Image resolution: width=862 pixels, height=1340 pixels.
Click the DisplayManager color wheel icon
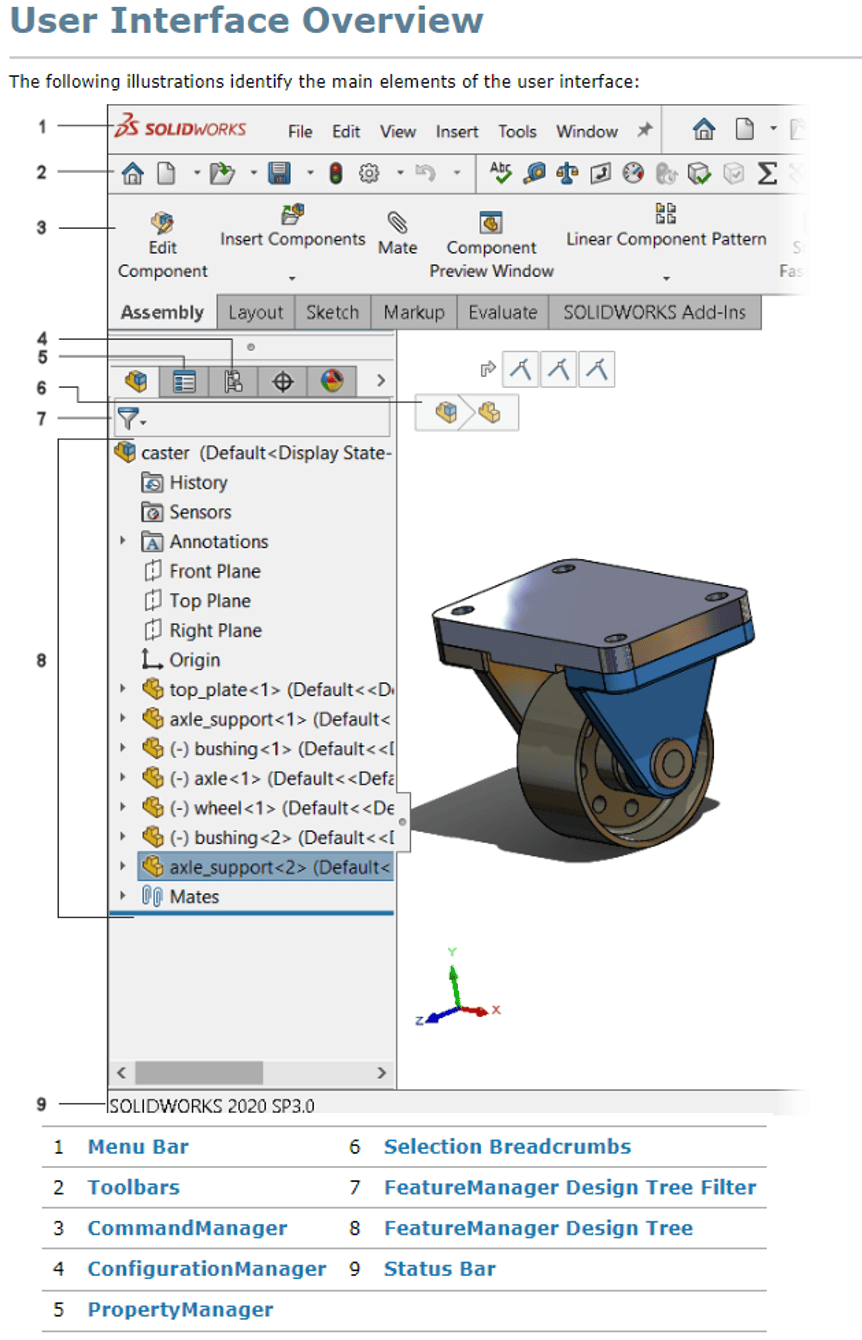[333, 381]
